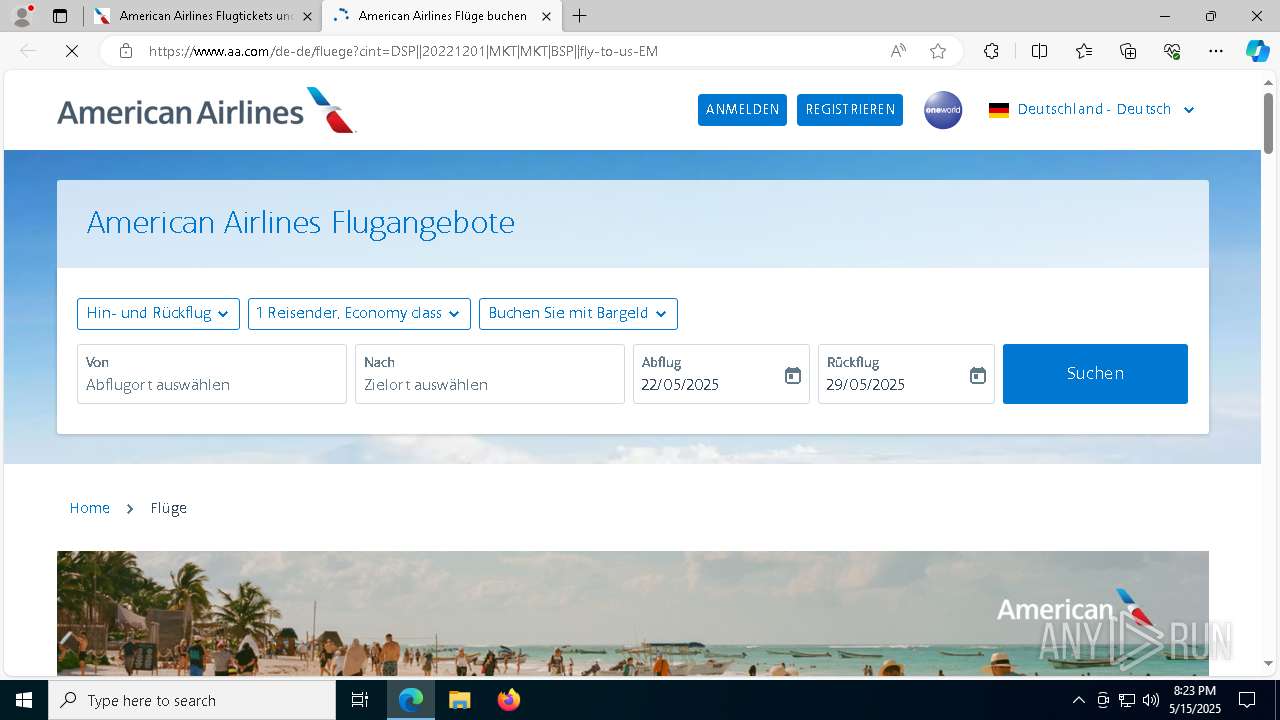This screenshot has height=720, width=1280.
Task: Open File Explorer from taskbar
Action: [459, 700]
